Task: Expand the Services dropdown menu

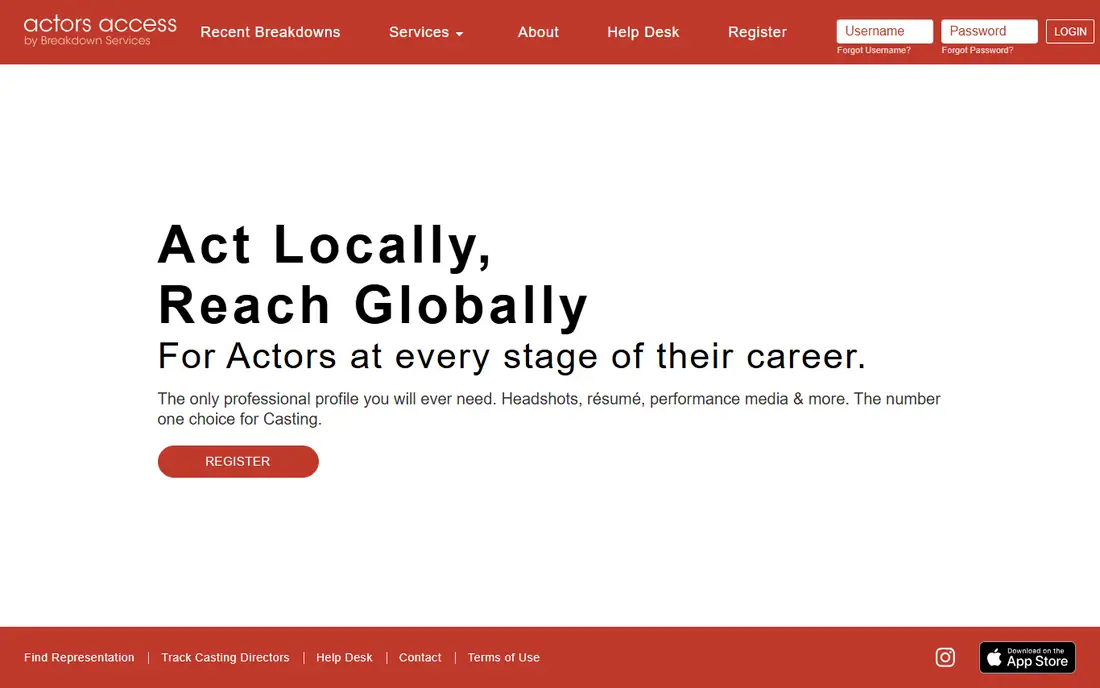Action: [x=426, y=32]
